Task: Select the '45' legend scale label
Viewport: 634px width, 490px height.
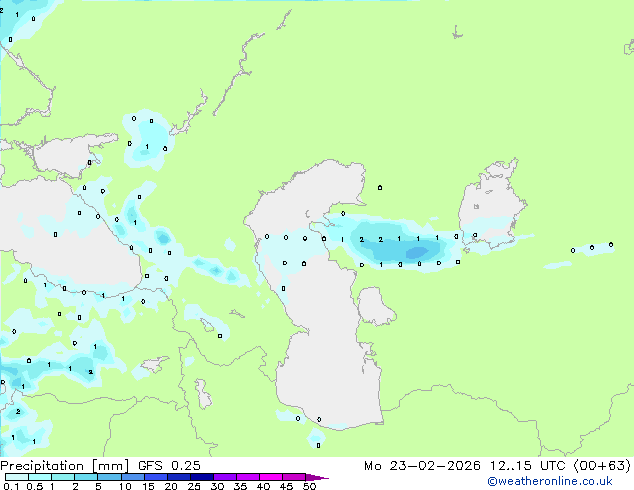Action: 286,486
